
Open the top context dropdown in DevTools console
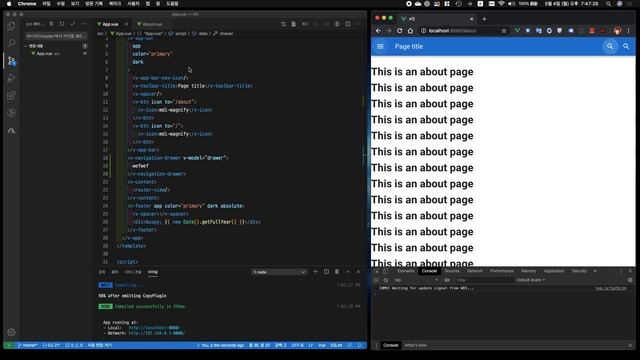(x=416, y=280)
